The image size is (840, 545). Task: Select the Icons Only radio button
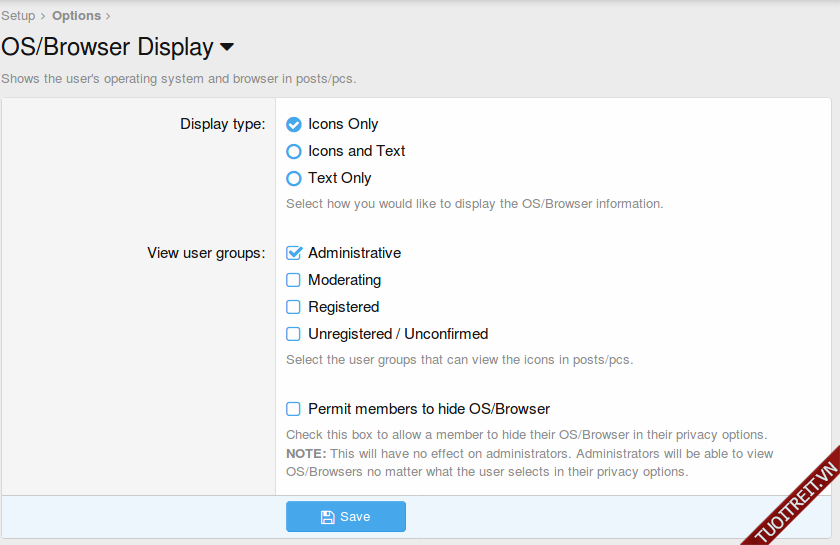click(x=294, y=125)
